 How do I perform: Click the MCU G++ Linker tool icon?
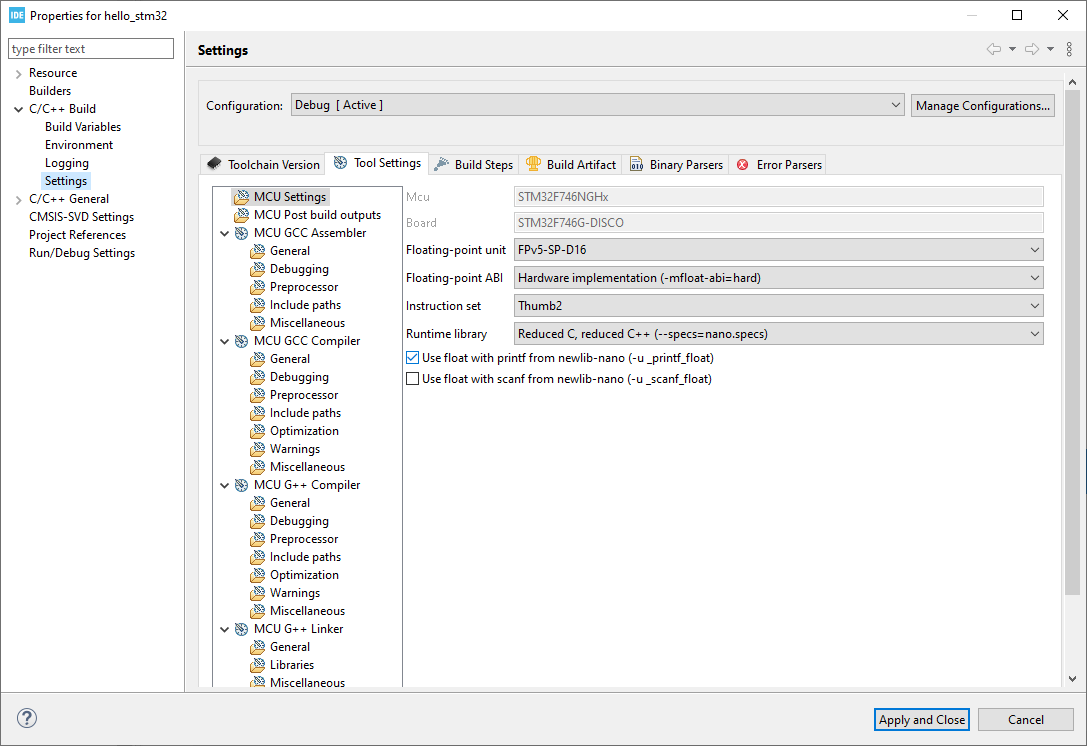[241, 629]
